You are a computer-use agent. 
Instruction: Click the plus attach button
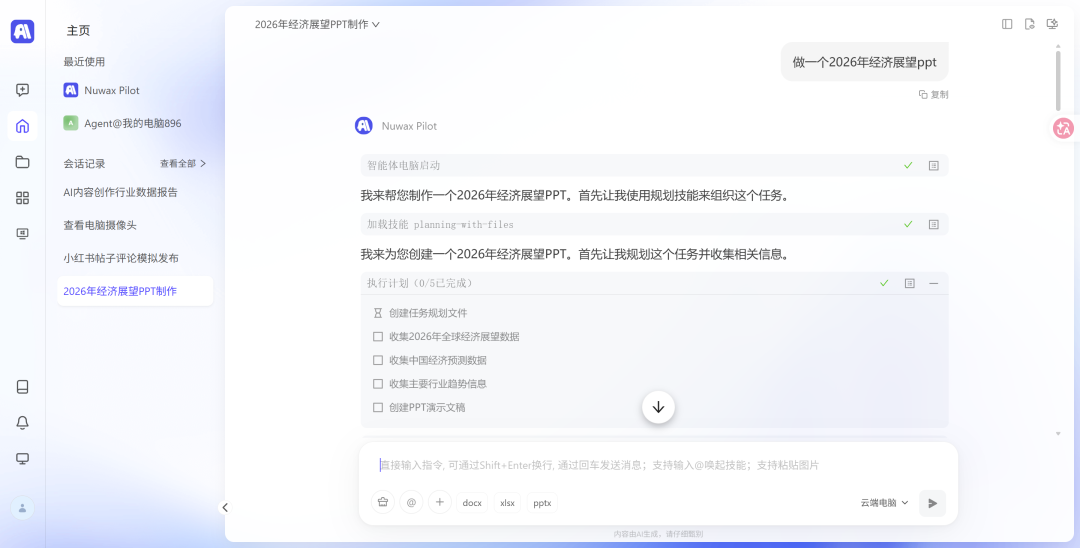pos(439,503)
